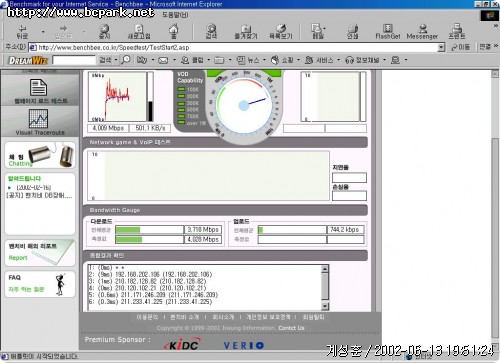Open the FAQ banner
Screen dimensions: 500x363
40,284
